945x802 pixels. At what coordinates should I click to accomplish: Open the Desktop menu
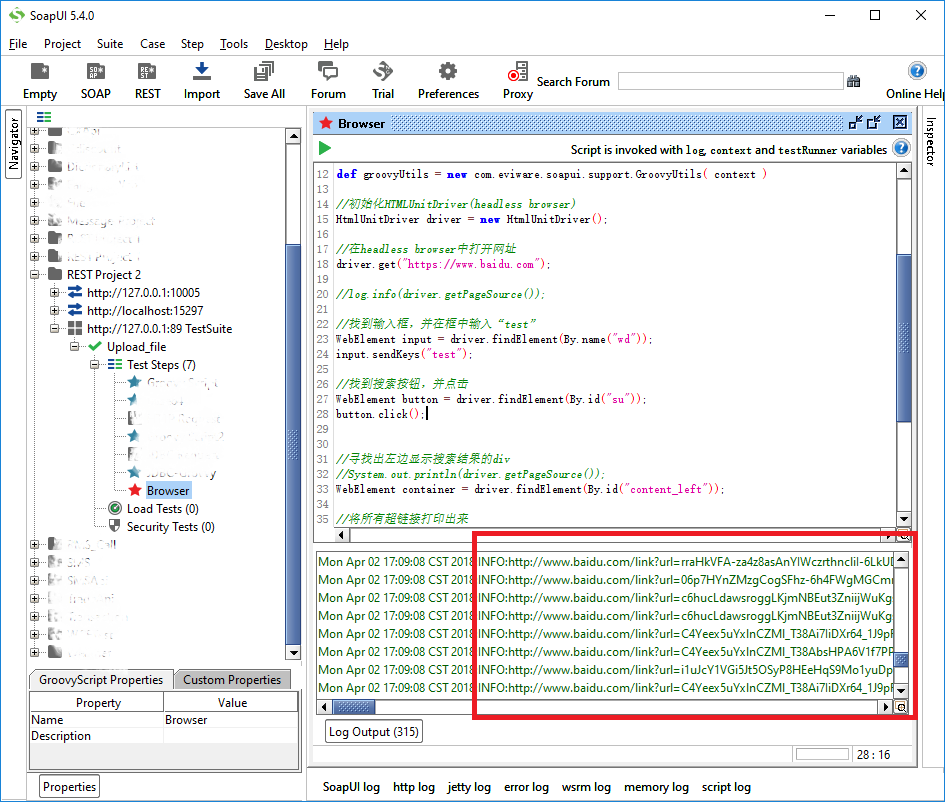pyautogui.click(x=286, y=44)
